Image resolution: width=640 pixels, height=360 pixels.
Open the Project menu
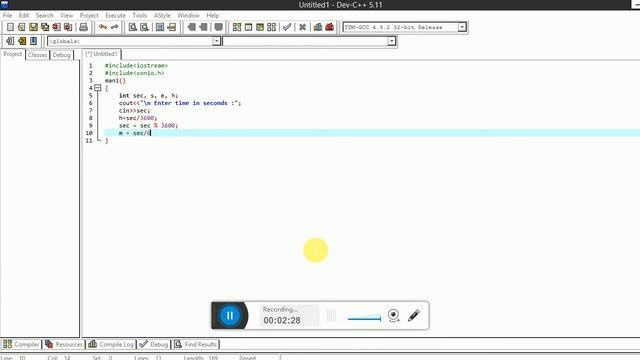coord(89,16)
